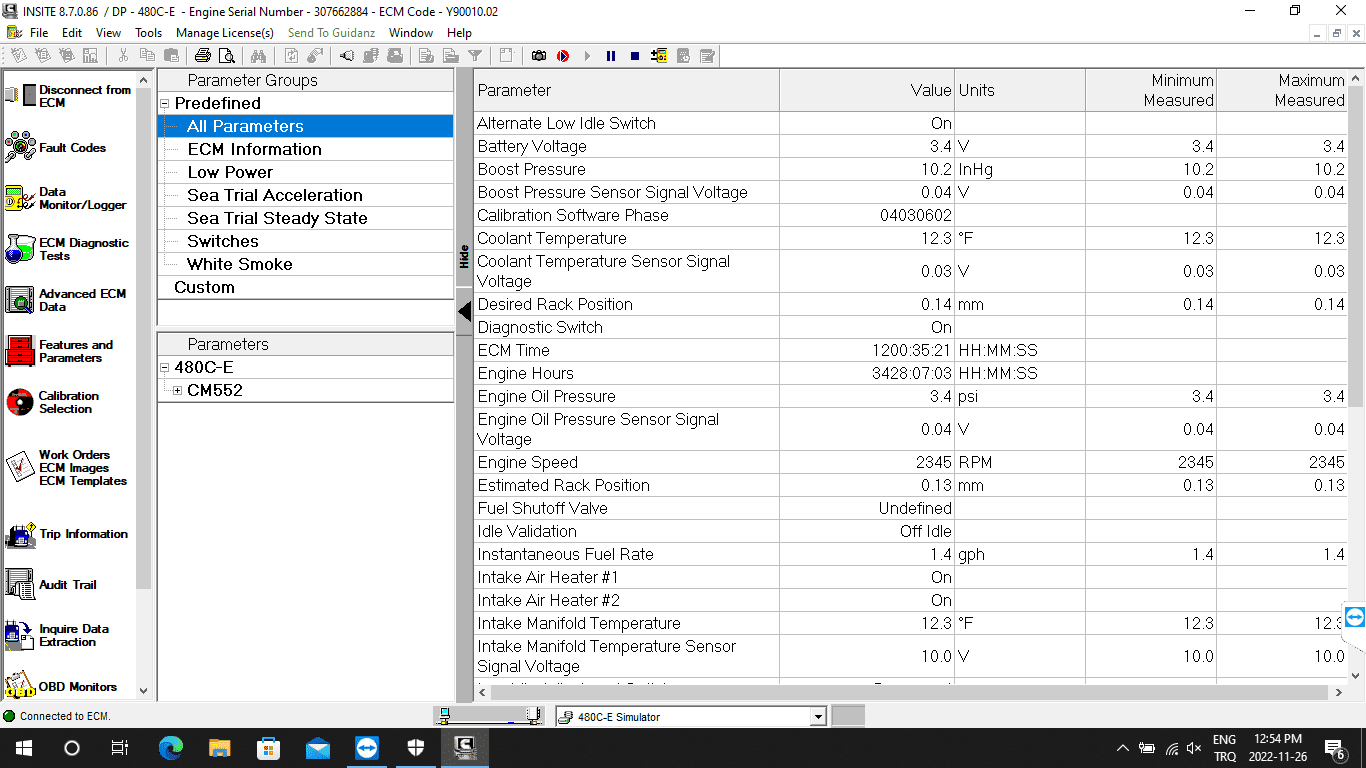Select the Sea Trial Steady State group
The image size is (1366, 768).
point(277,218)
